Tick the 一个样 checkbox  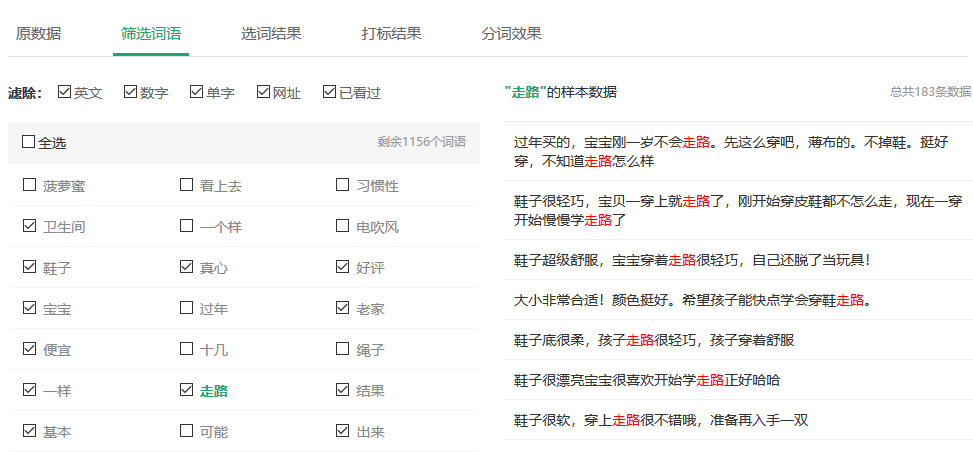pyautogui.click(x=186, y=225)
